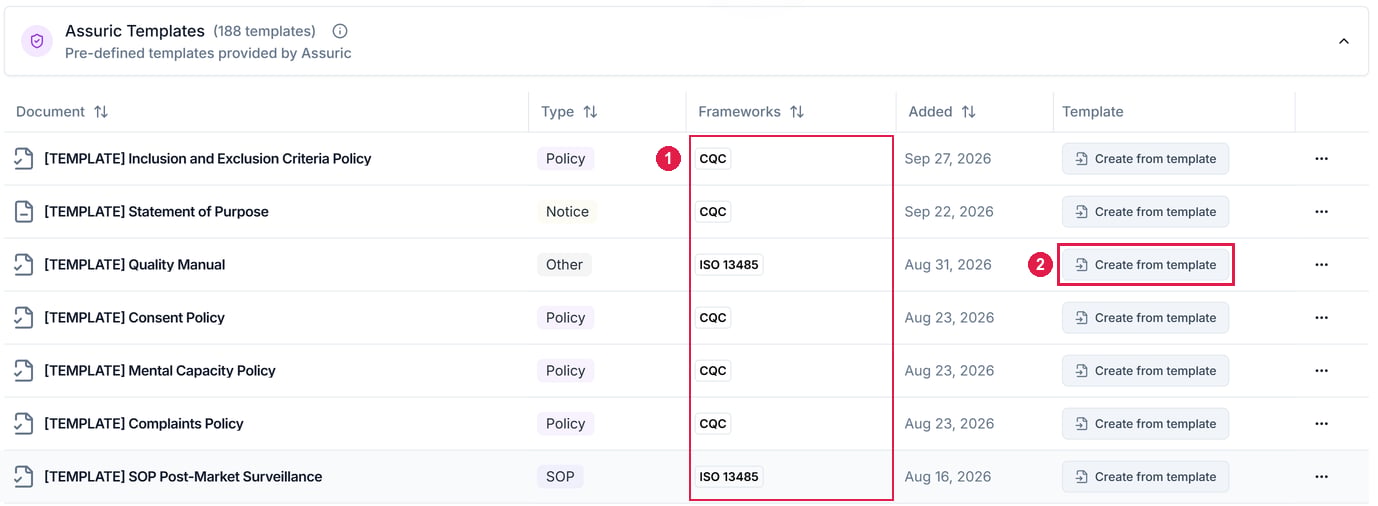Create from template for Complaints Policy

click(x=1145, y=424)
